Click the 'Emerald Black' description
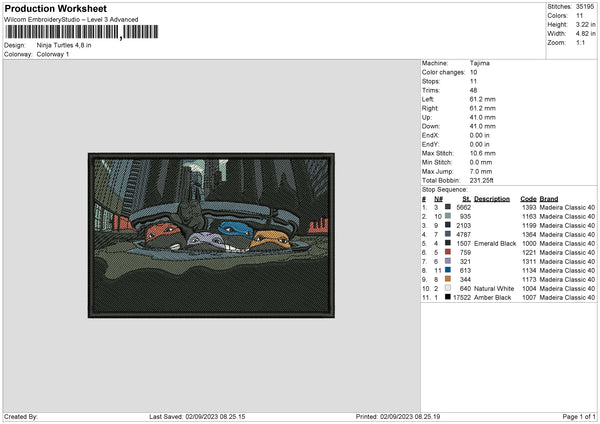600x424 pixels. [495, 243]
